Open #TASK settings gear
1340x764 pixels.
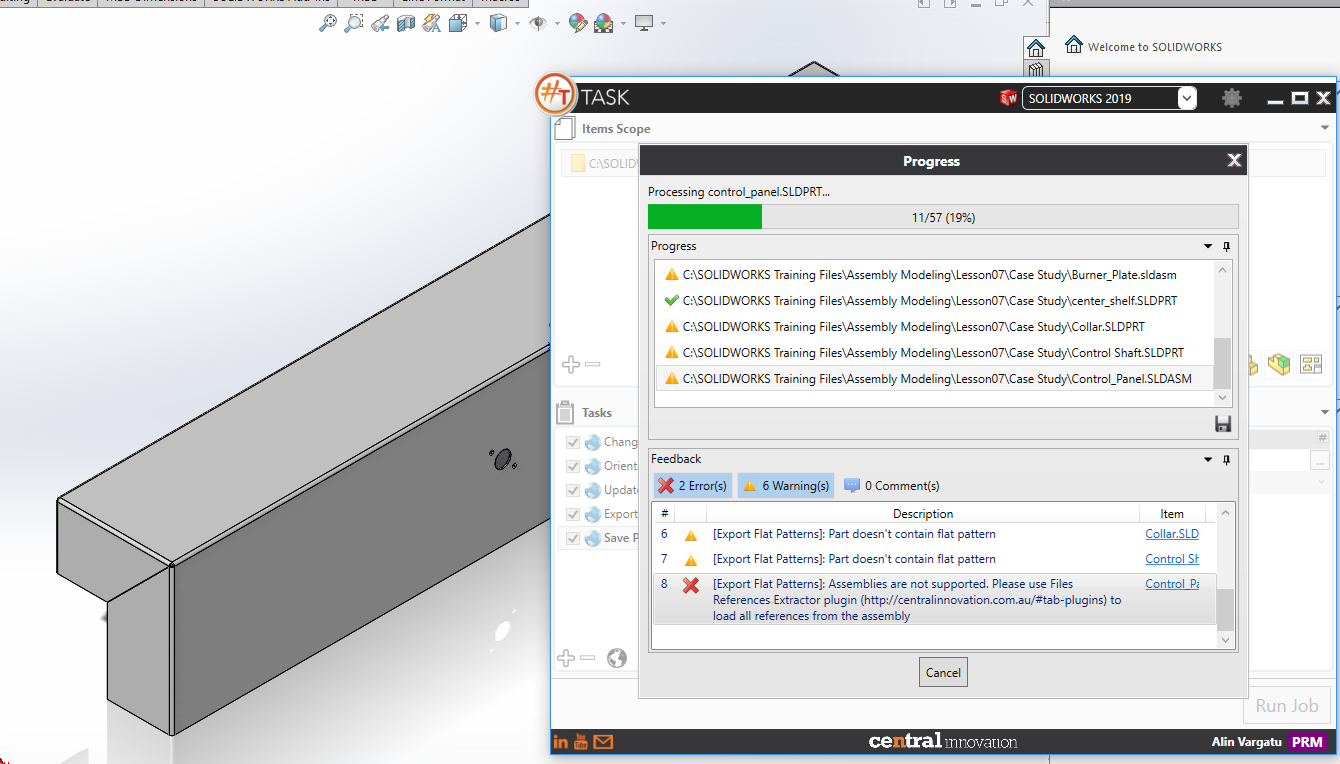[x=1232, y=98]
